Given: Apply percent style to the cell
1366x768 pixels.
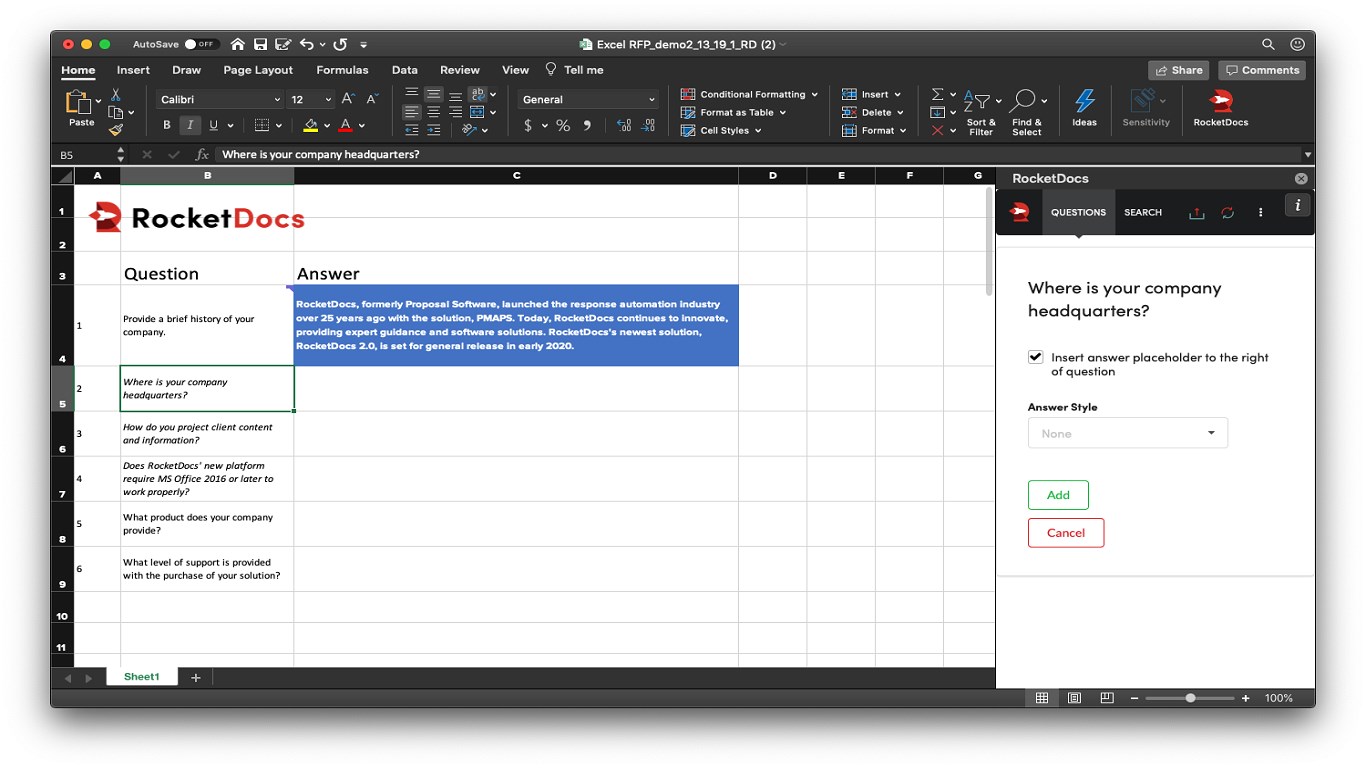Looking at the screenshot, I should tap(563, 125).
